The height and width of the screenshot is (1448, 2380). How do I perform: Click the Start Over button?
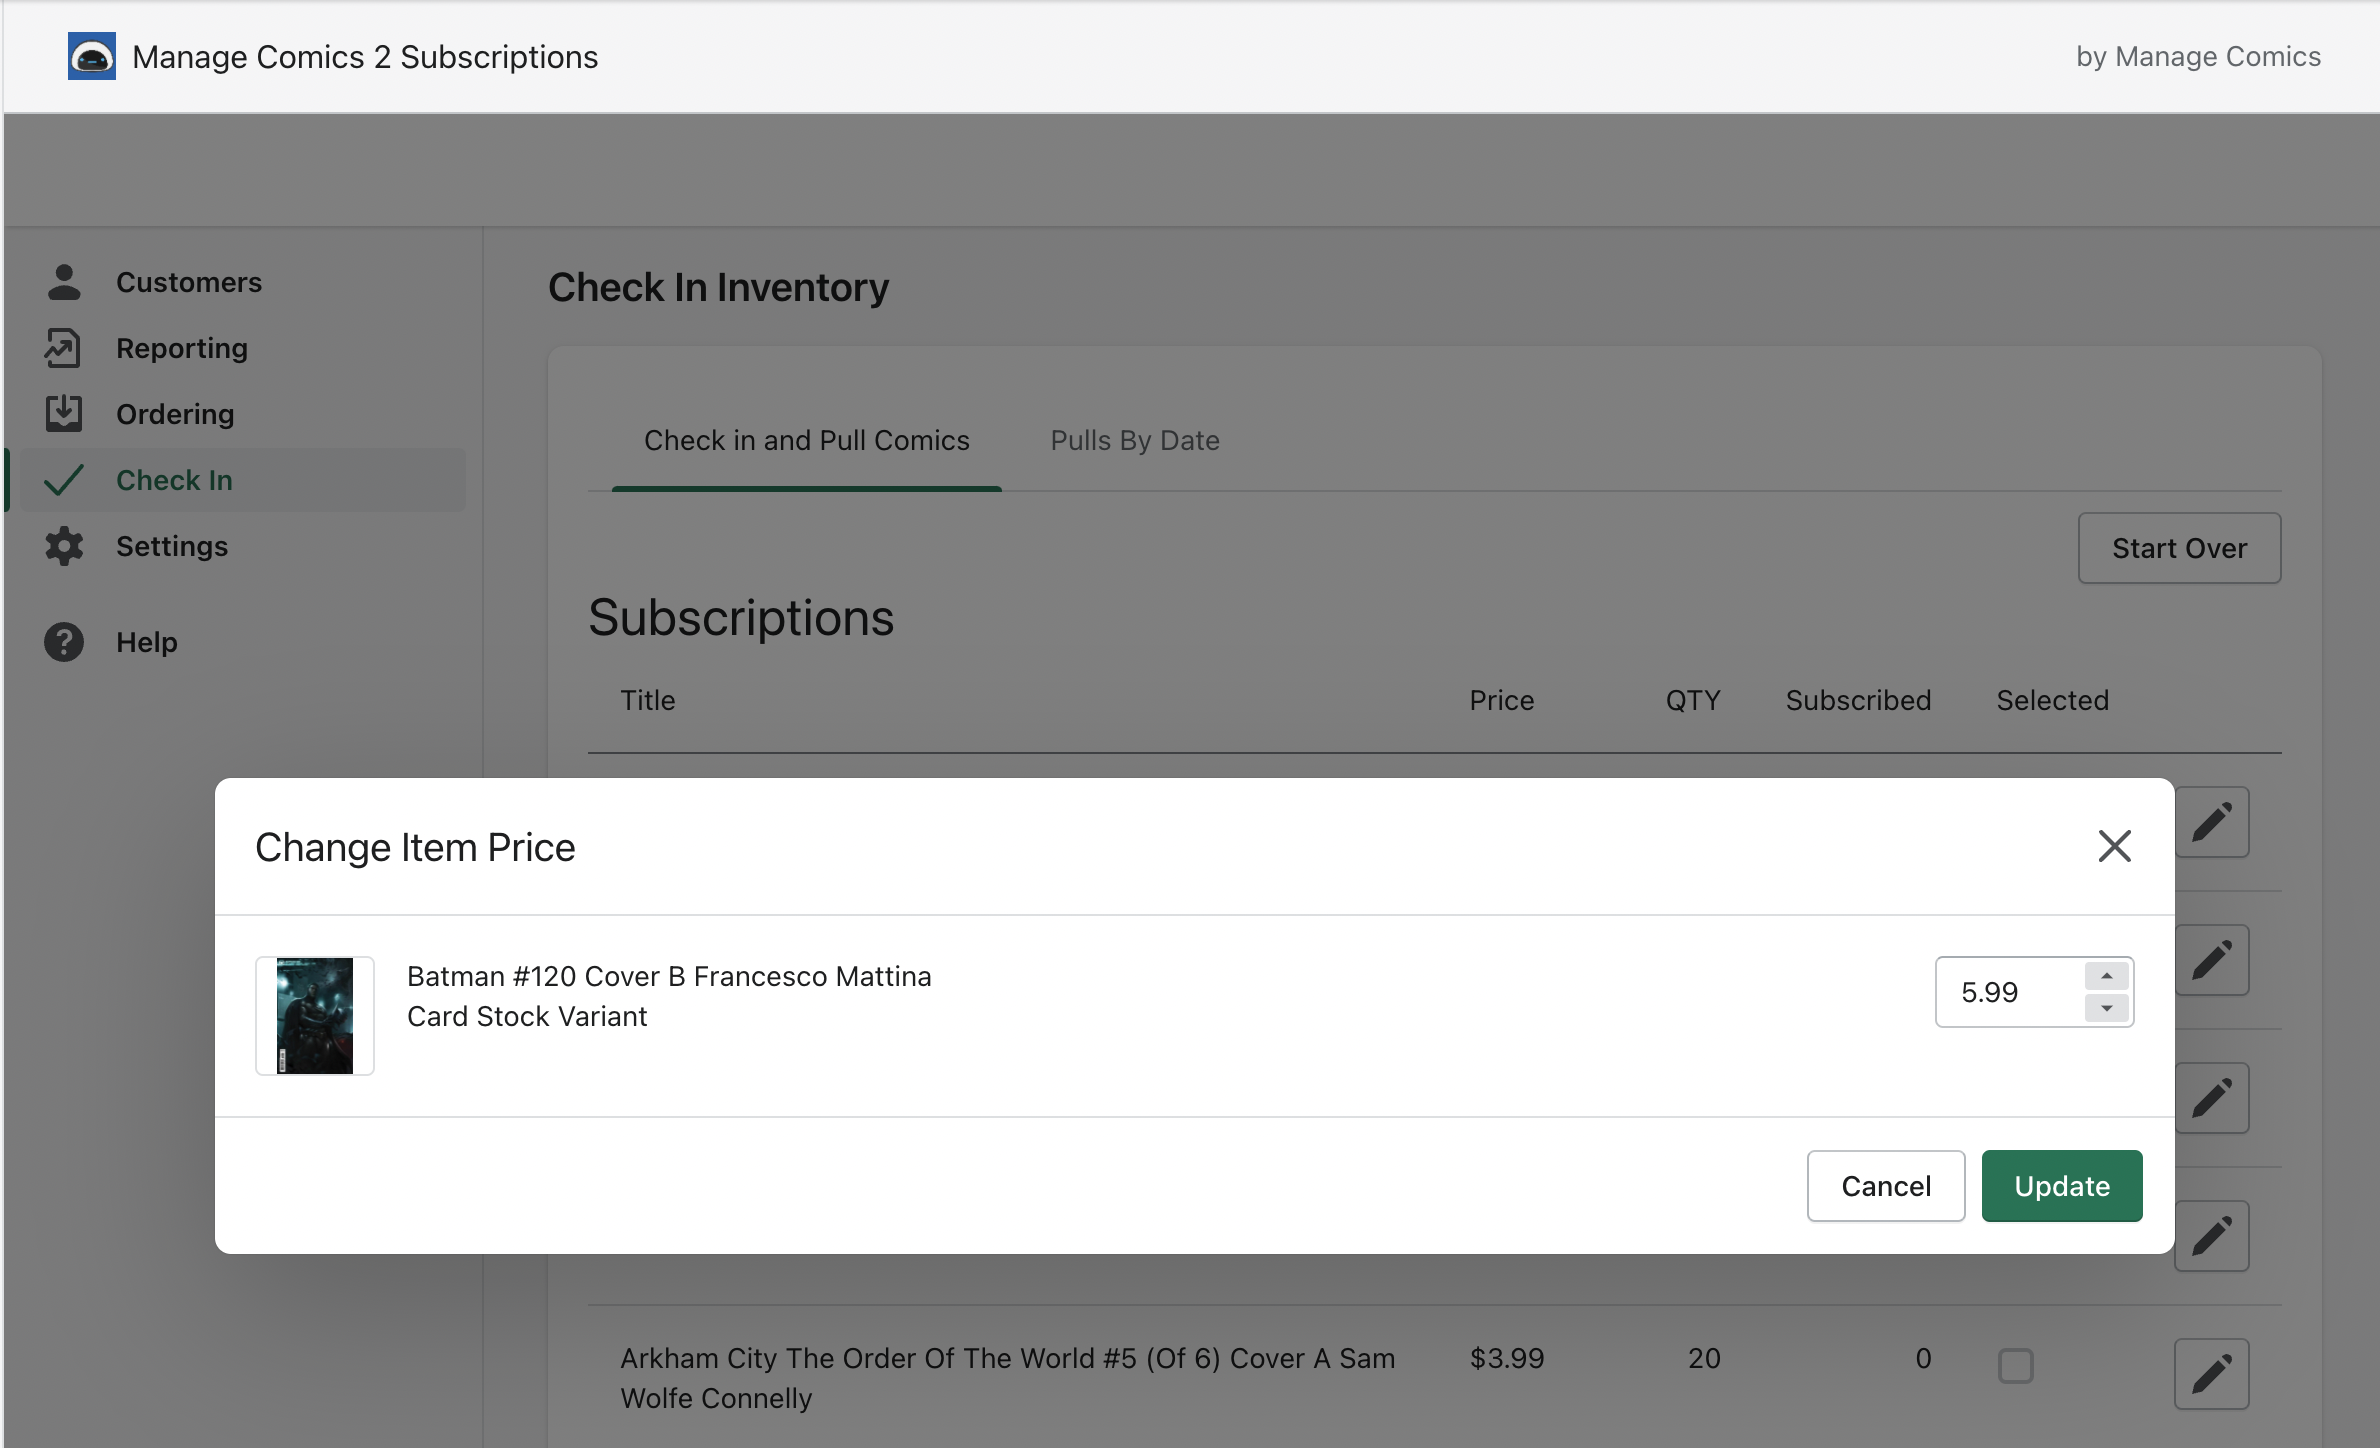[x=2179, y=548]
